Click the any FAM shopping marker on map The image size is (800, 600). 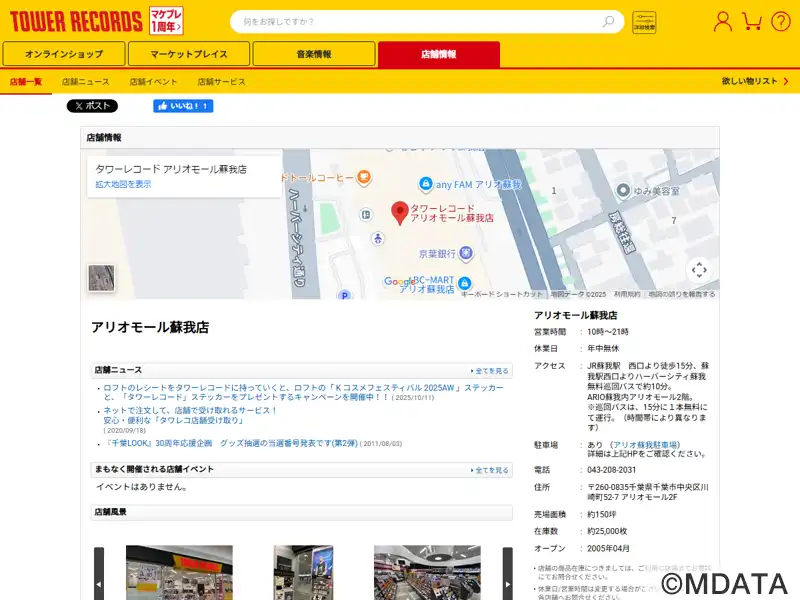click(x=426, y=184)
